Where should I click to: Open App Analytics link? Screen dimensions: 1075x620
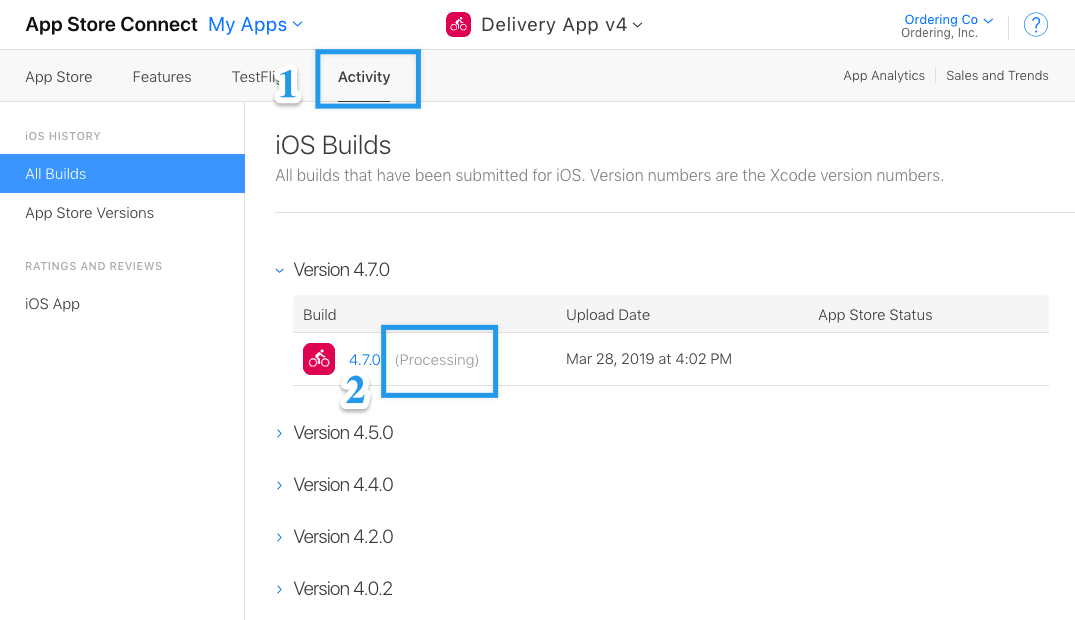(x=884, y=75)
